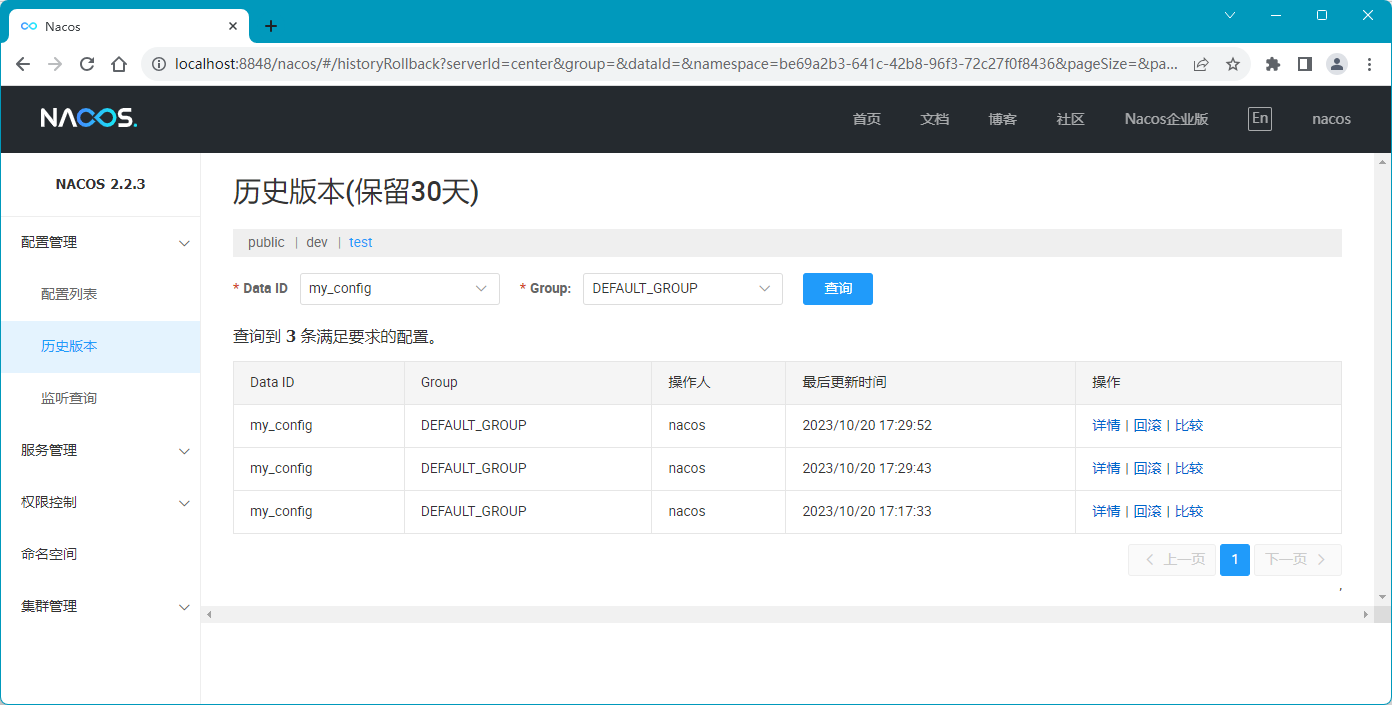
Task: Open 社区 in top navigation
Action: coord(1070,119)
